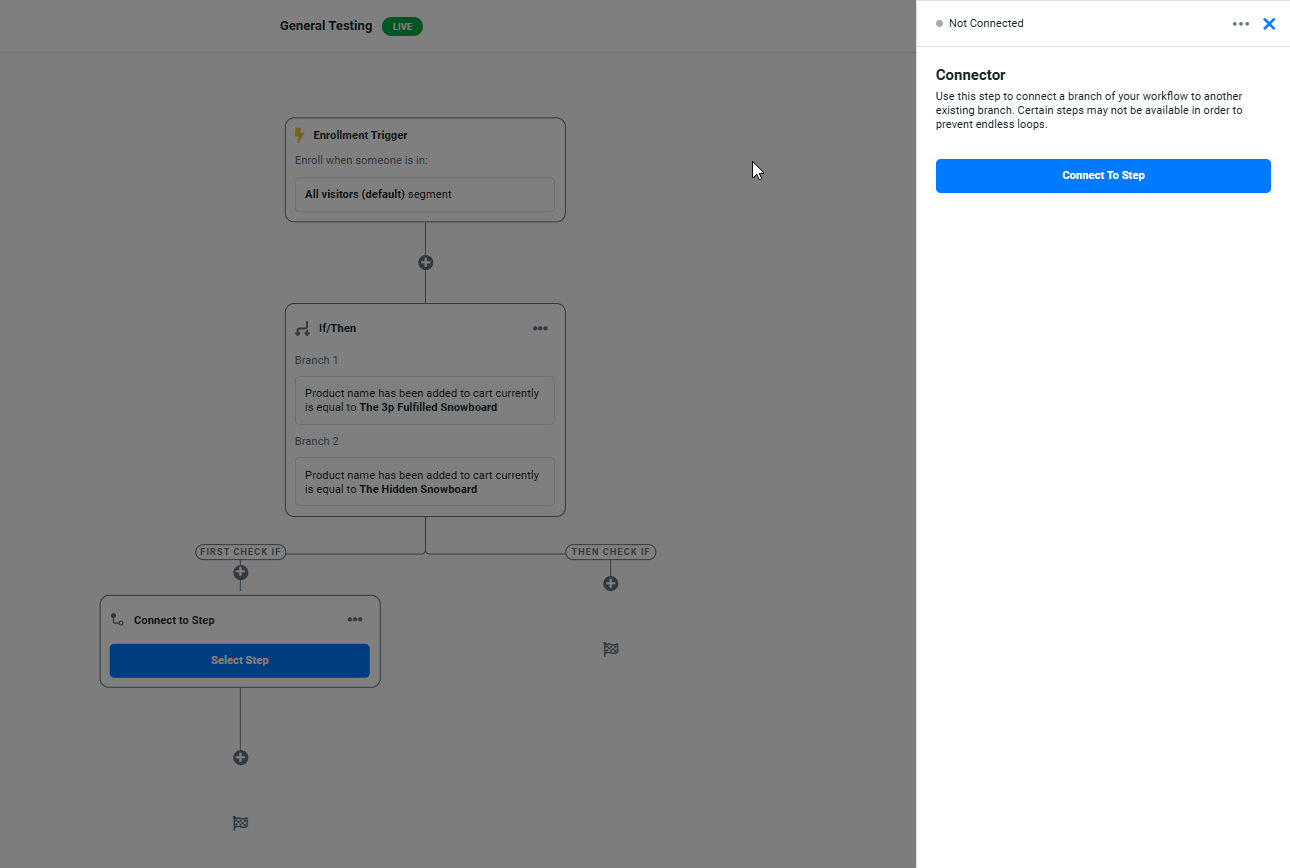The width and height of the screenshot is (1290, 868).
Task: Click the If/Then branch icon
Action: 302,328
